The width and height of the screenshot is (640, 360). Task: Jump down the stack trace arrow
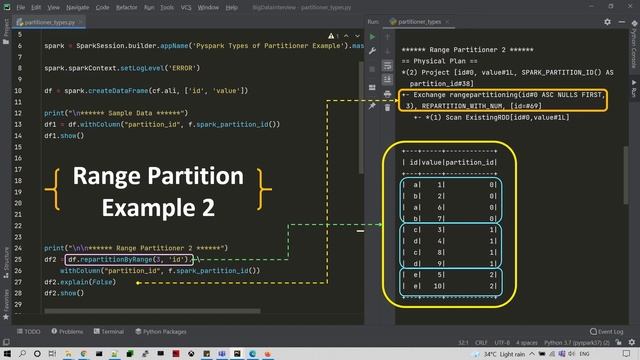tap(387, 51)
